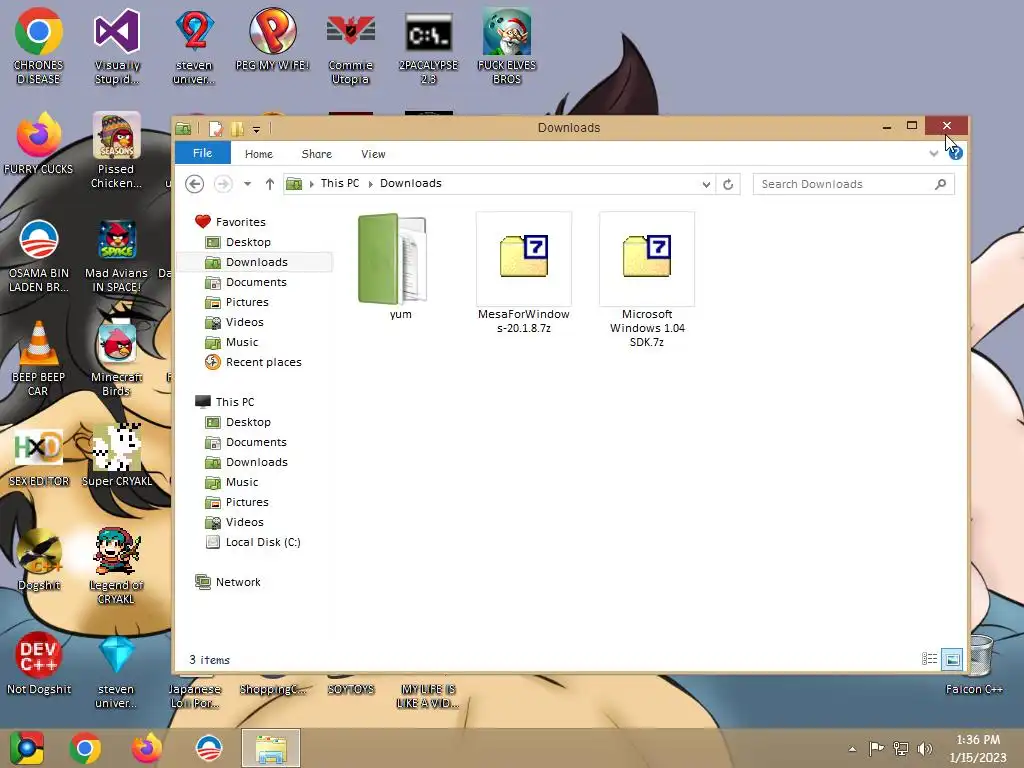Click the File Explorer taskbar button

(x=271, y=748)
